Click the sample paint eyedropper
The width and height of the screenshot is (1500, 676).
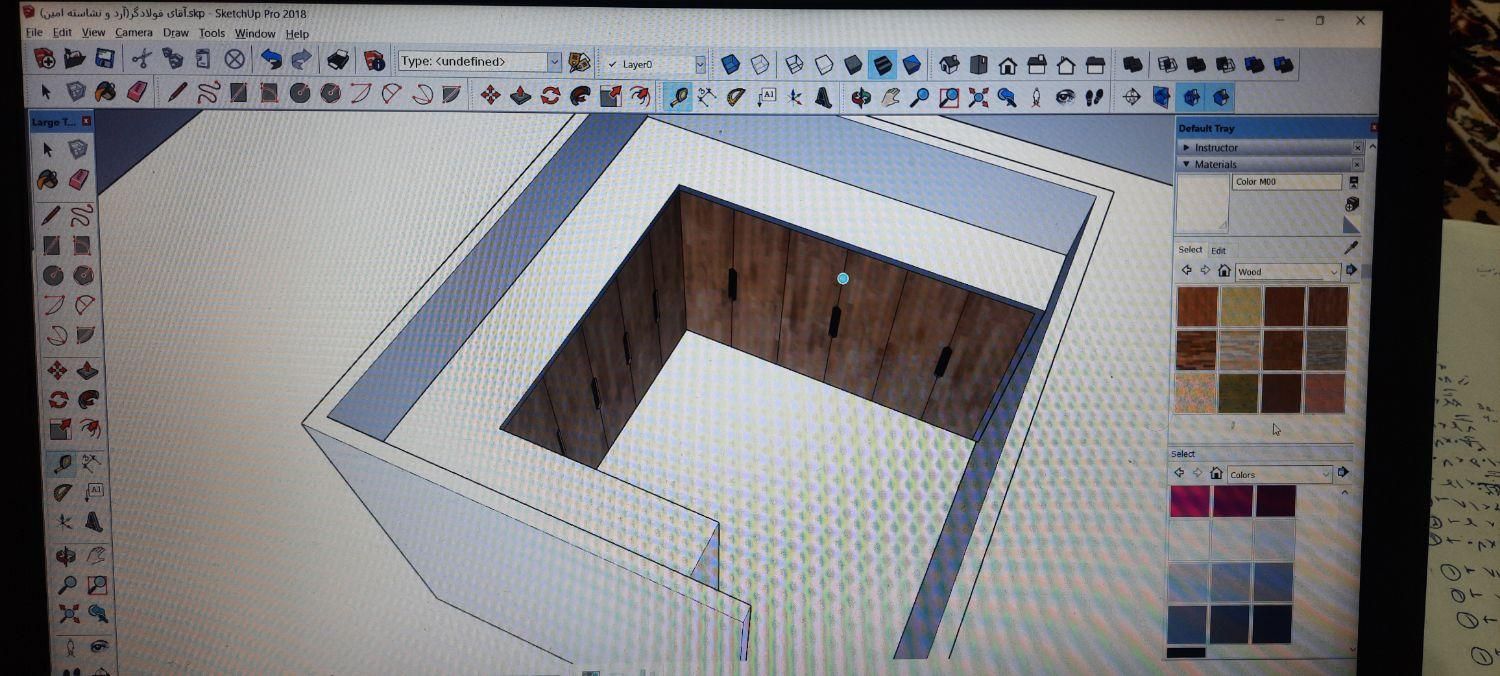(x=1350, y=247)
